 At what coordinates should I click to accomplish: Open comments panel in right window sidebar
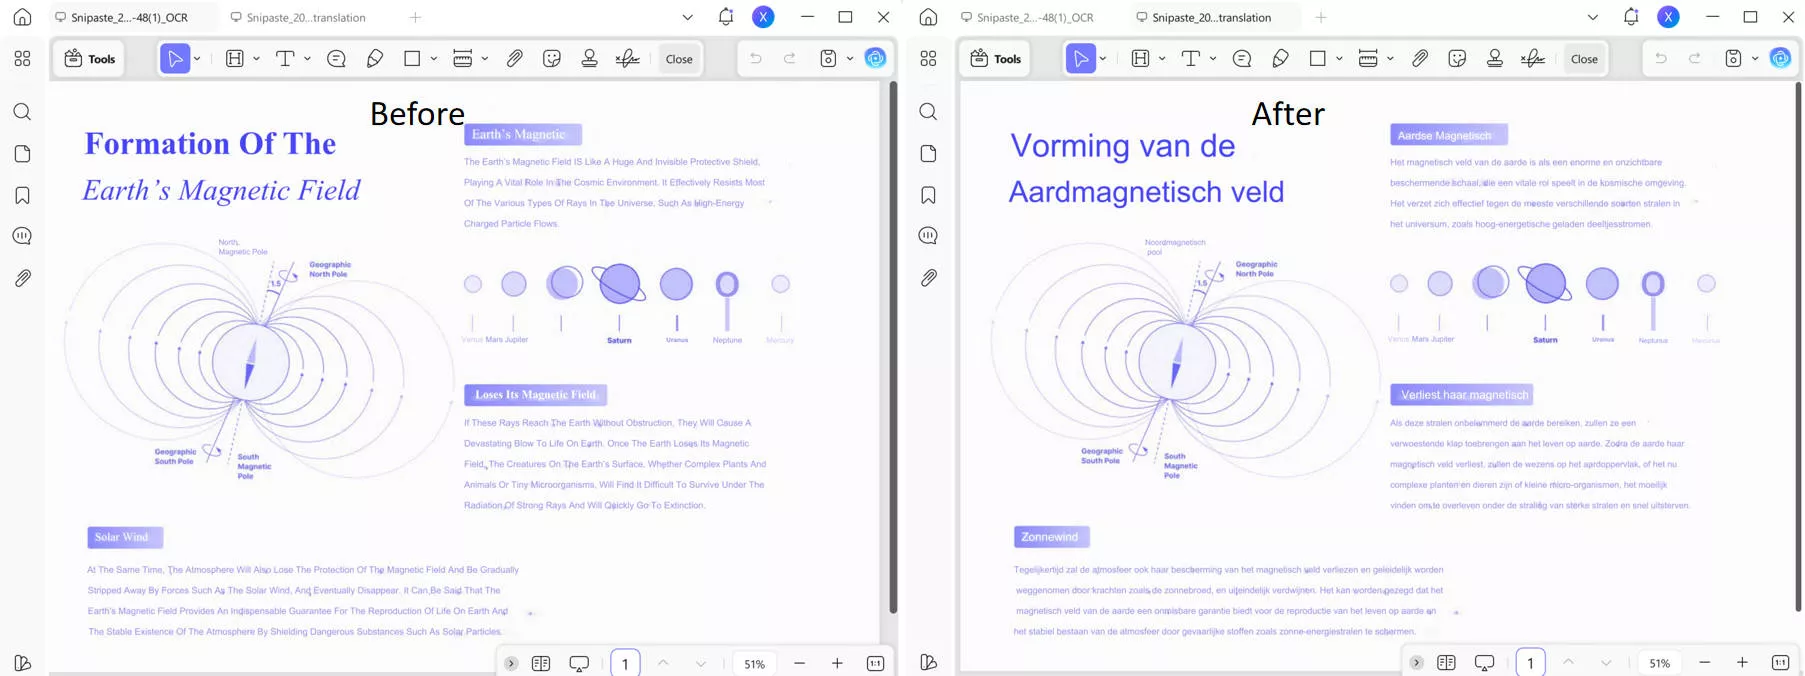928,236
